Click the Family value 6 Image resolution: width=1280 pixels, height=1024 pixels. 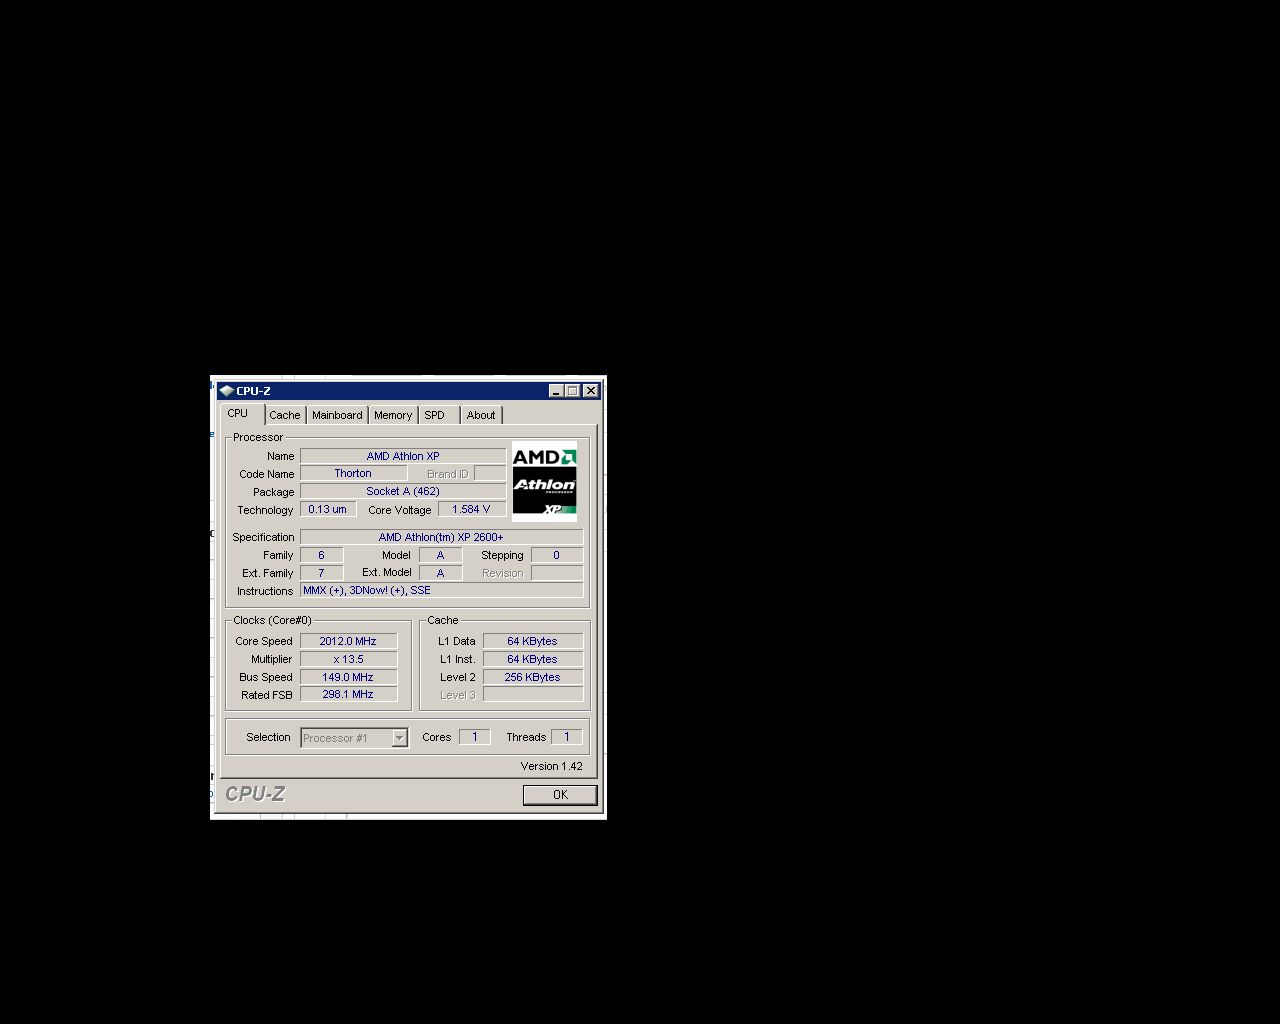click(x=321, y=555)
